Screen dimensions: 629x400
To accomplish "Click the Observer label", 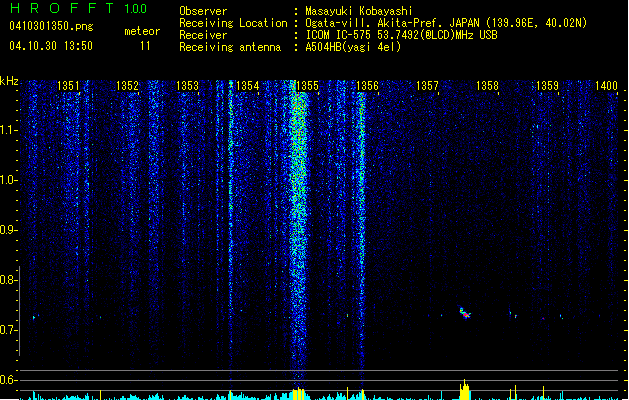I will (203, 11).
